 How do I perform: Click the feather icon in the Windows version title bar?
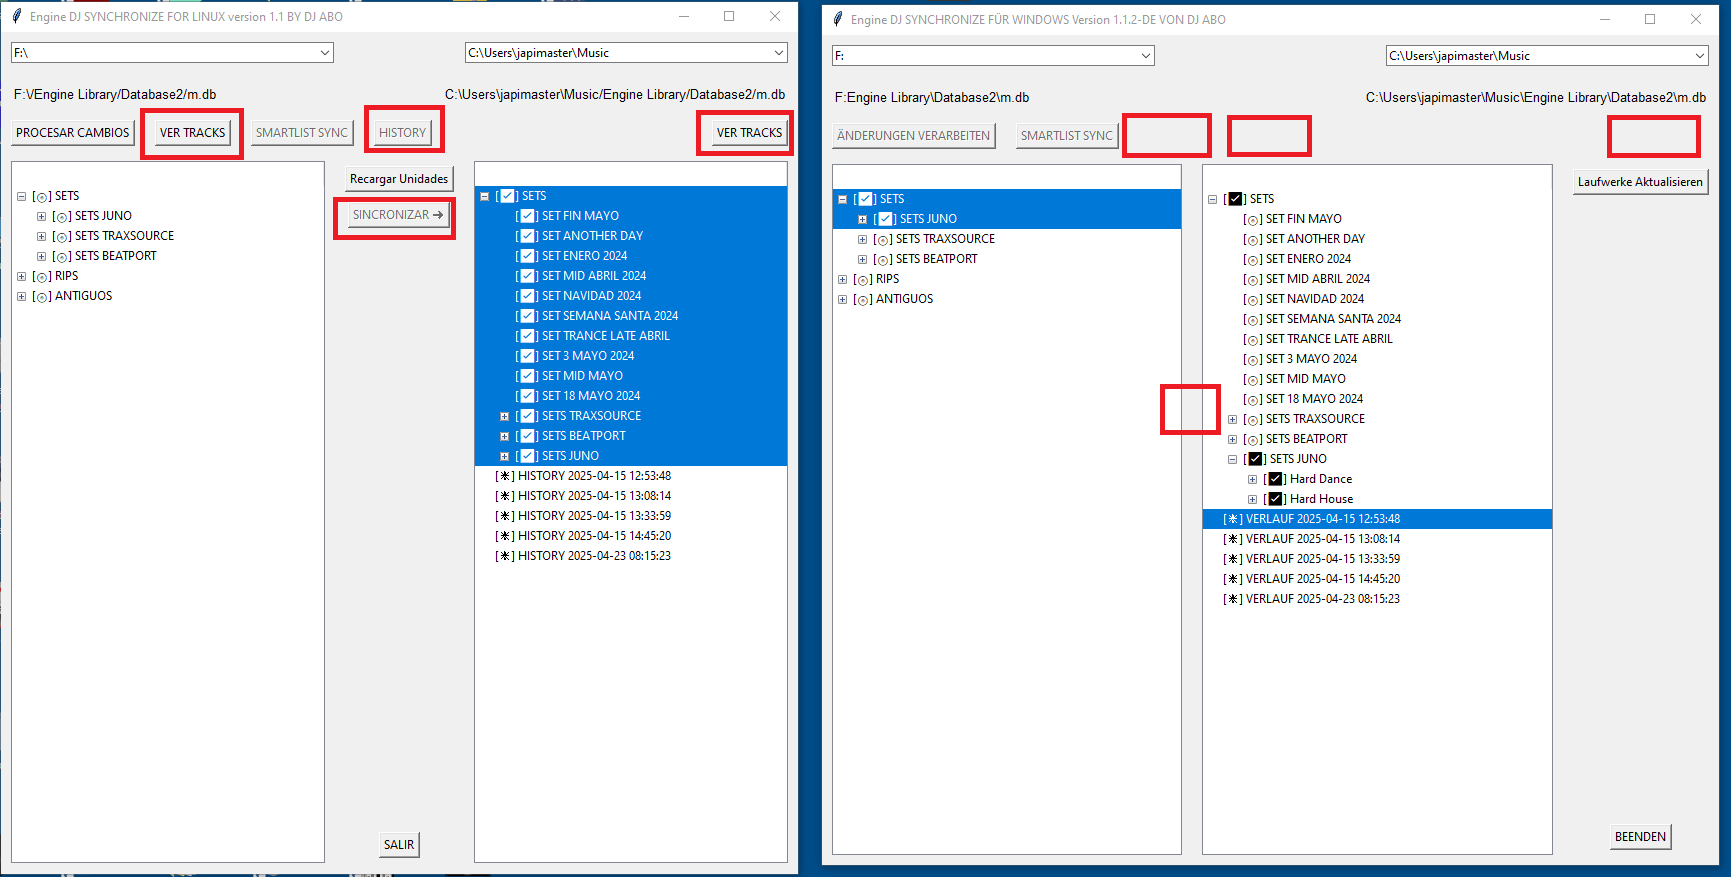pos(838,19)
